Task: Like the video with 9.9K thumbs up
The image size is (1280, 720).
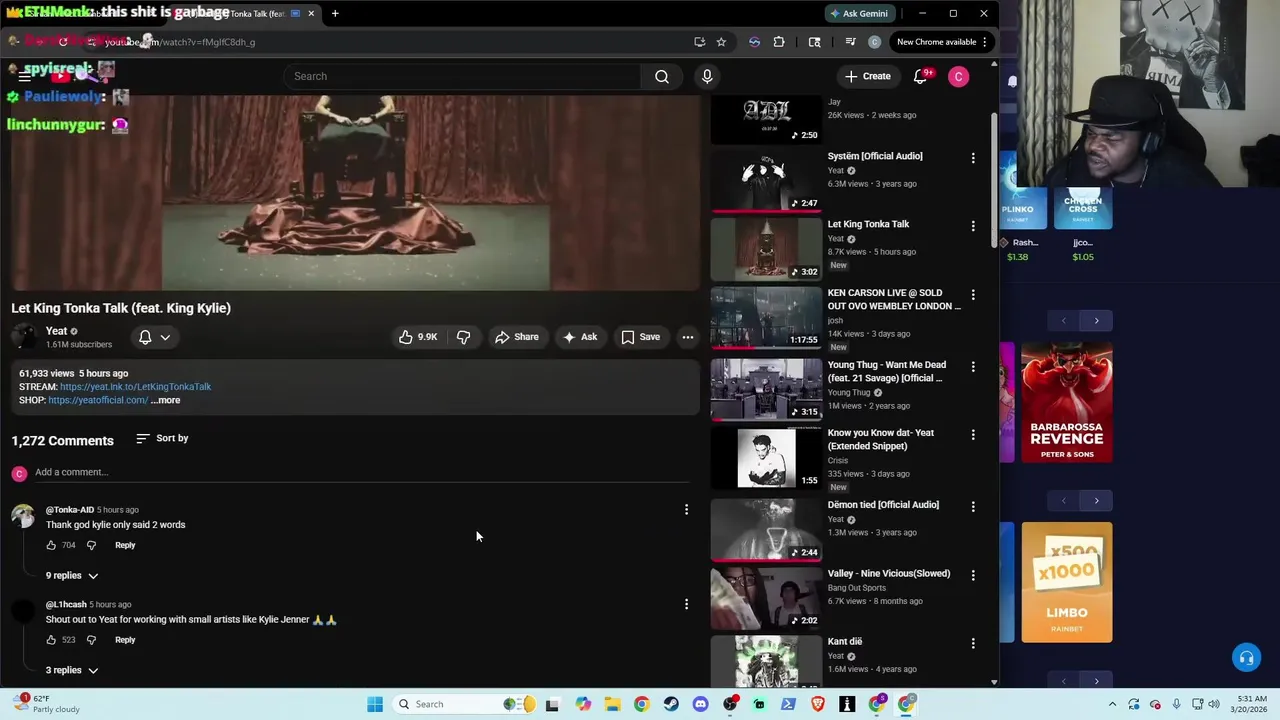Action: tap(418, 337)
